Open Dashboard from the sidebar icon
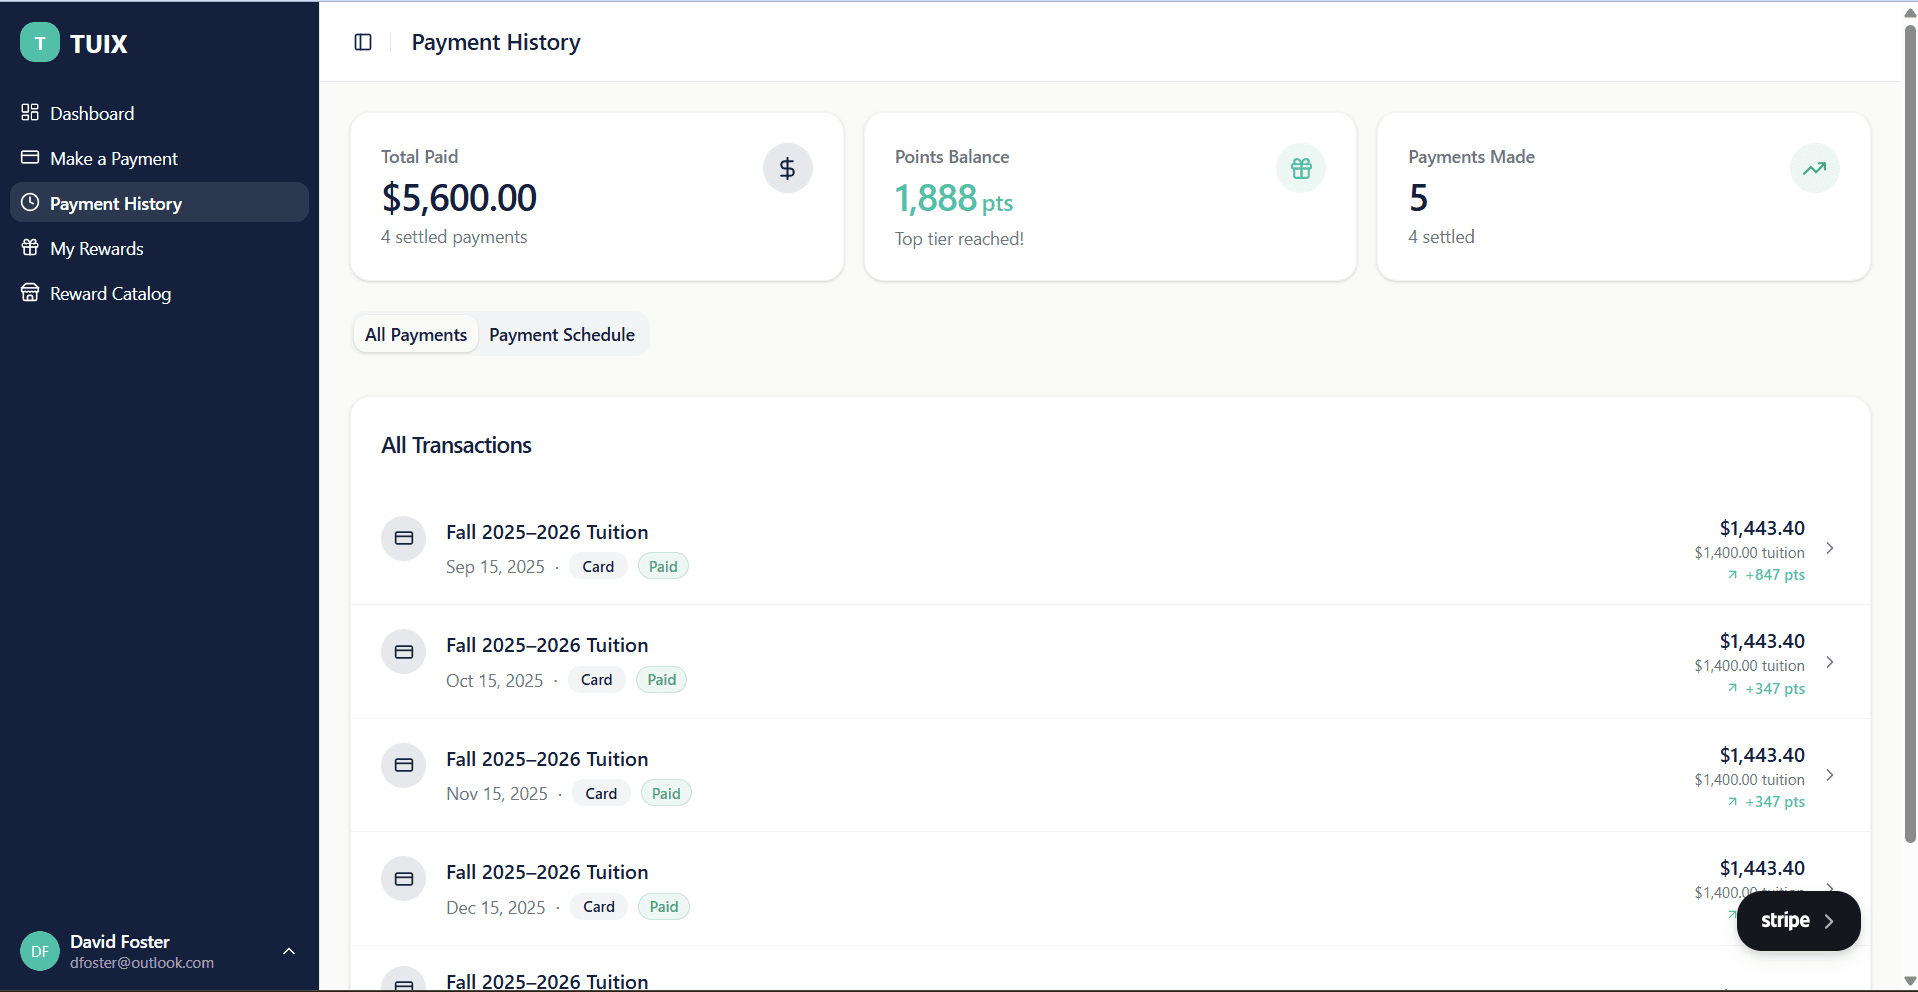The image size is (1918, 992). click(x=30, y=113)
